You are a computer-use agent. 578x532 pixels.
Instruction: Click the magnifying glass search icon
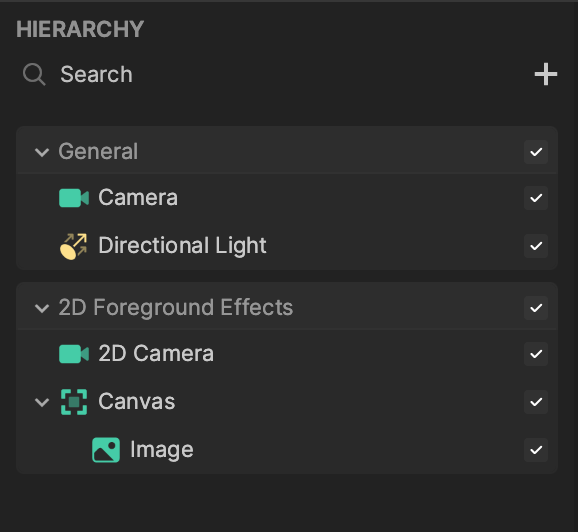click(x=34, y=74)
